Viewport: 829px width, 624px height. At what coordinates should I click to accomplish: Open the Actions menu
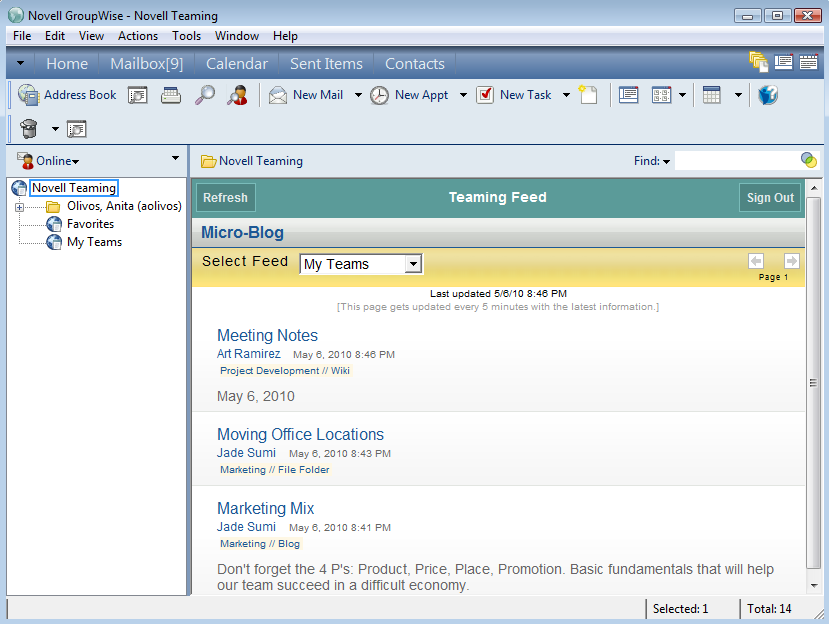click(138, 36)
